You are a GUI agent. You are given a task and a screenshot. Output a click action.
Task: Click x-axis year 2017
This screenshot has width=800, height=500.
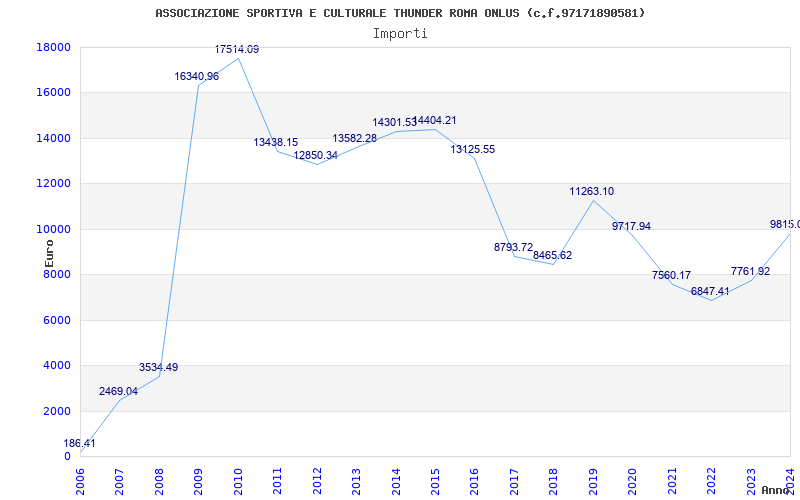coord(514,481)
